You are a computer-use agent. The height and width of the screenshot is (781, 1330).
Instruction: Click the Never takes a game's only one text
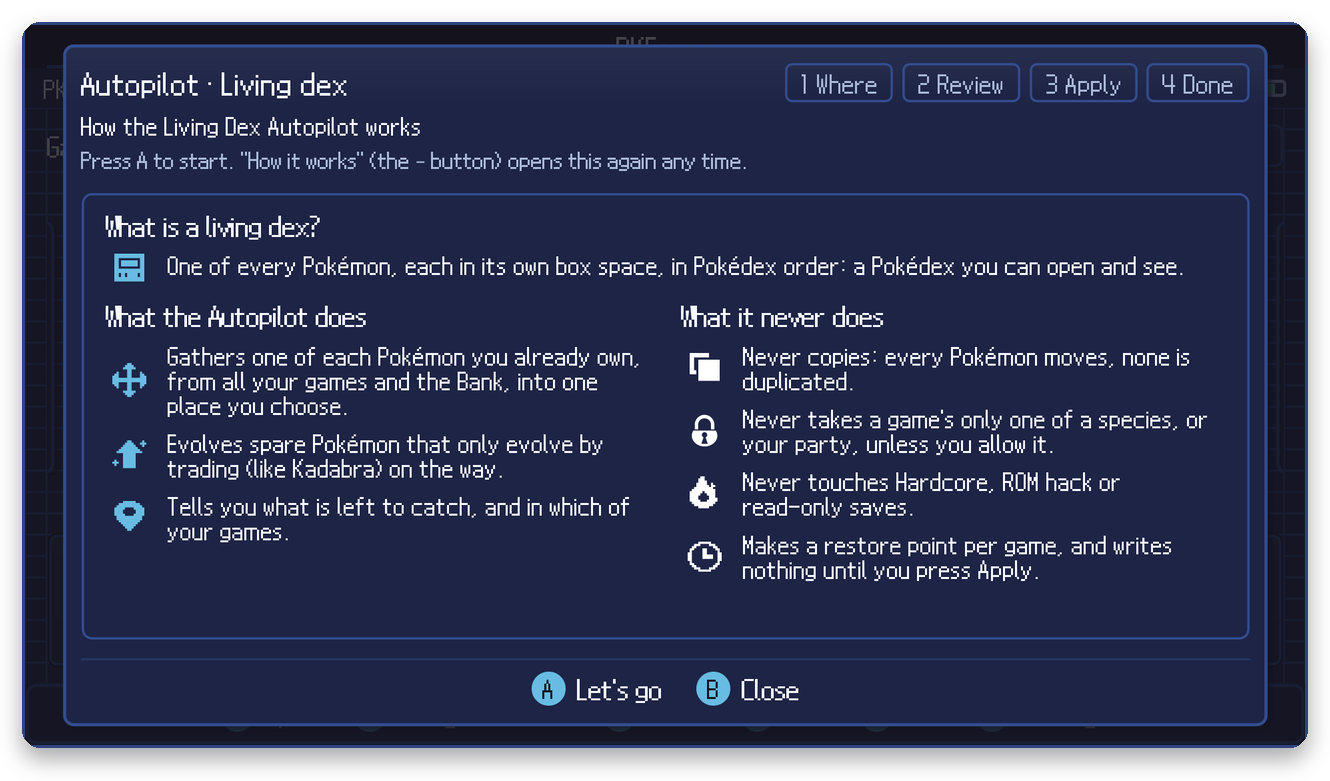(x=974, y=432)
